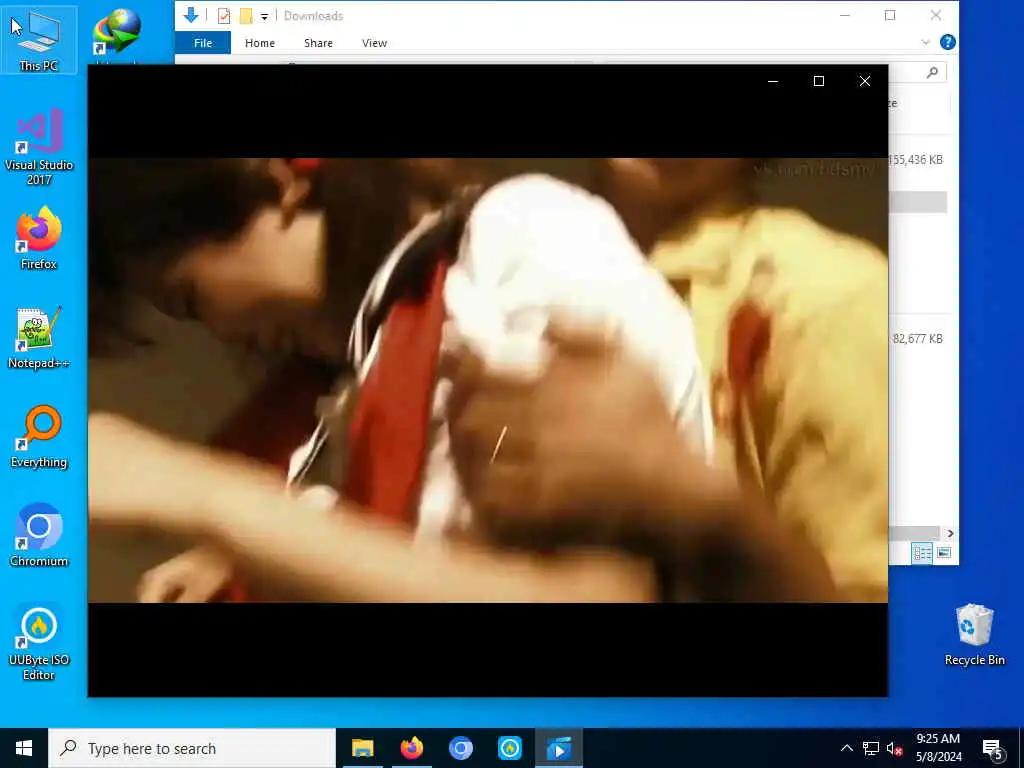1024x768 pixels.
Task: Switch to View ribbon tab in Explorer
Action: [x=374, y=42]
